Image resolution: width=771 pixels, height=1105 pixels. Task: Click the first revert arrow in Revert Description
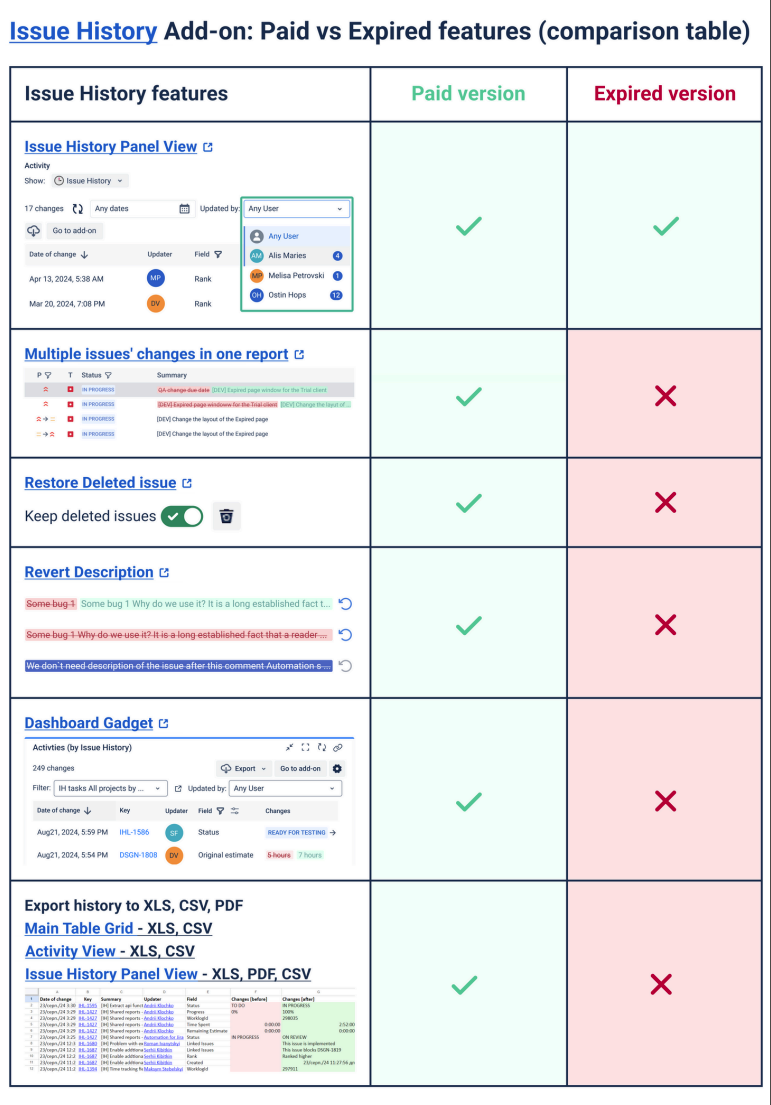(346, 604)
